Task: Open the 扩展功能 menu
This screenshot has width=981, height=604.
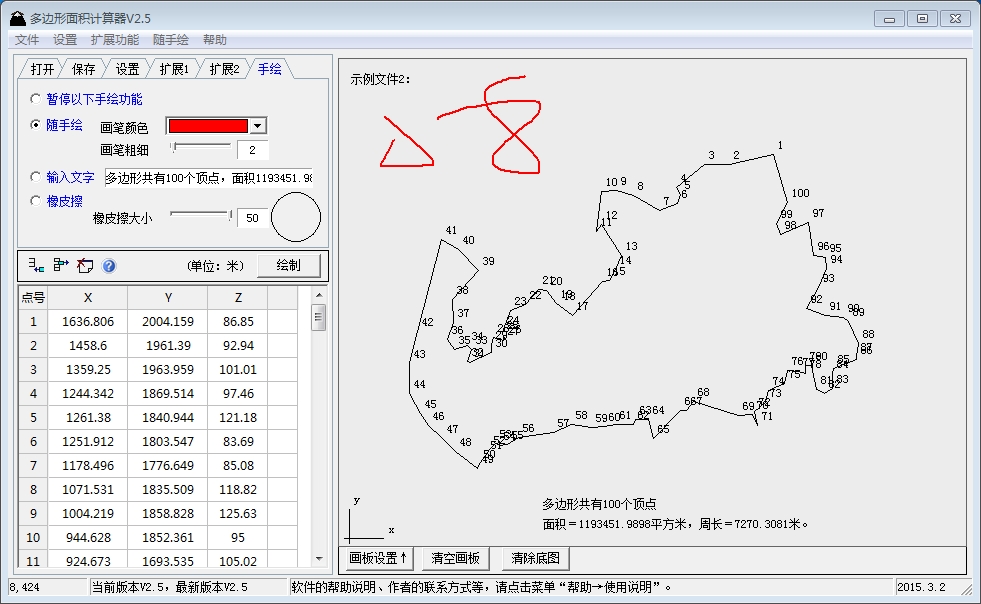Action: (x=114, y=40)
